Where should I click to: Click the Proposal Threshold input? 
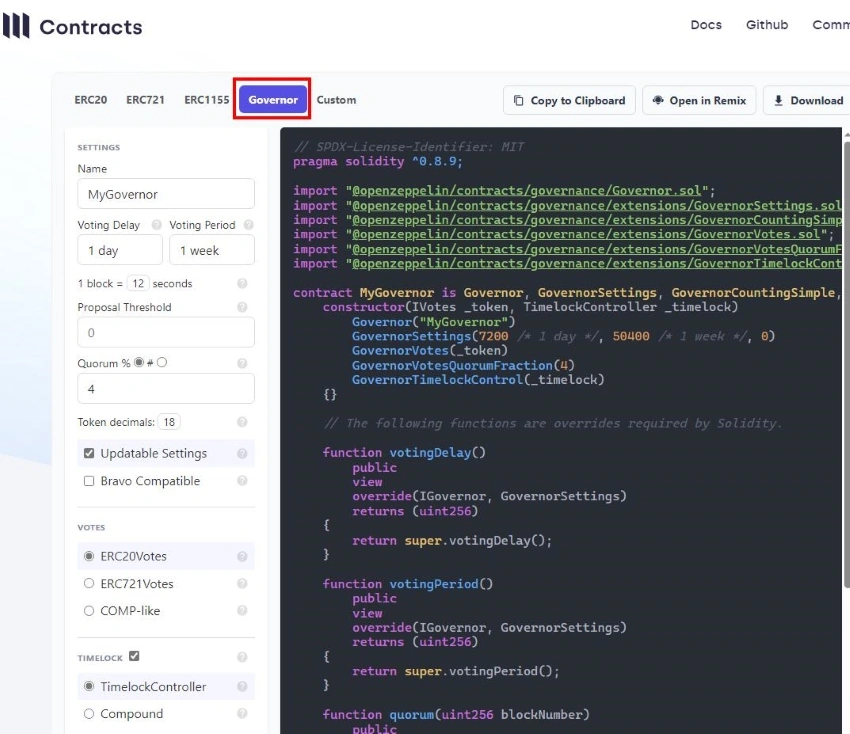(x=166, y=332)
